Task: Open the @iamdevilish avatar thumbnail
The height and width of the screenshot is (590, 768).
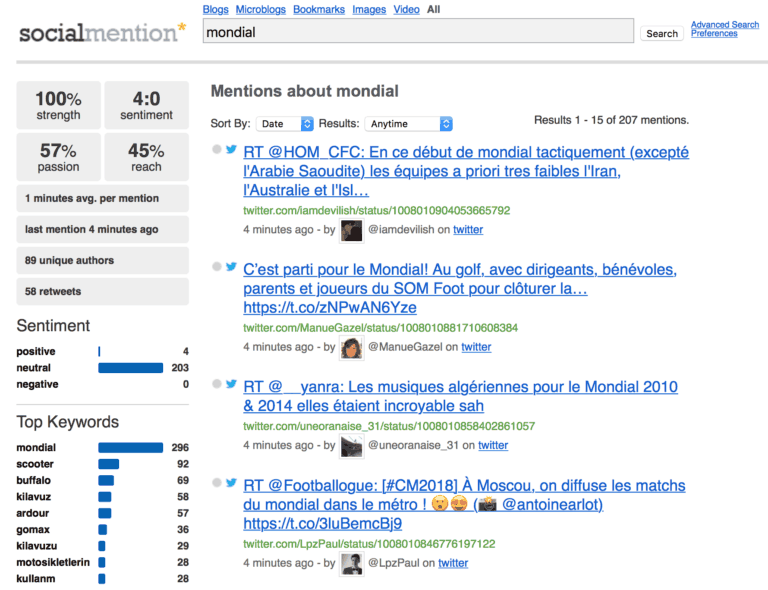Action: [351, 230]
